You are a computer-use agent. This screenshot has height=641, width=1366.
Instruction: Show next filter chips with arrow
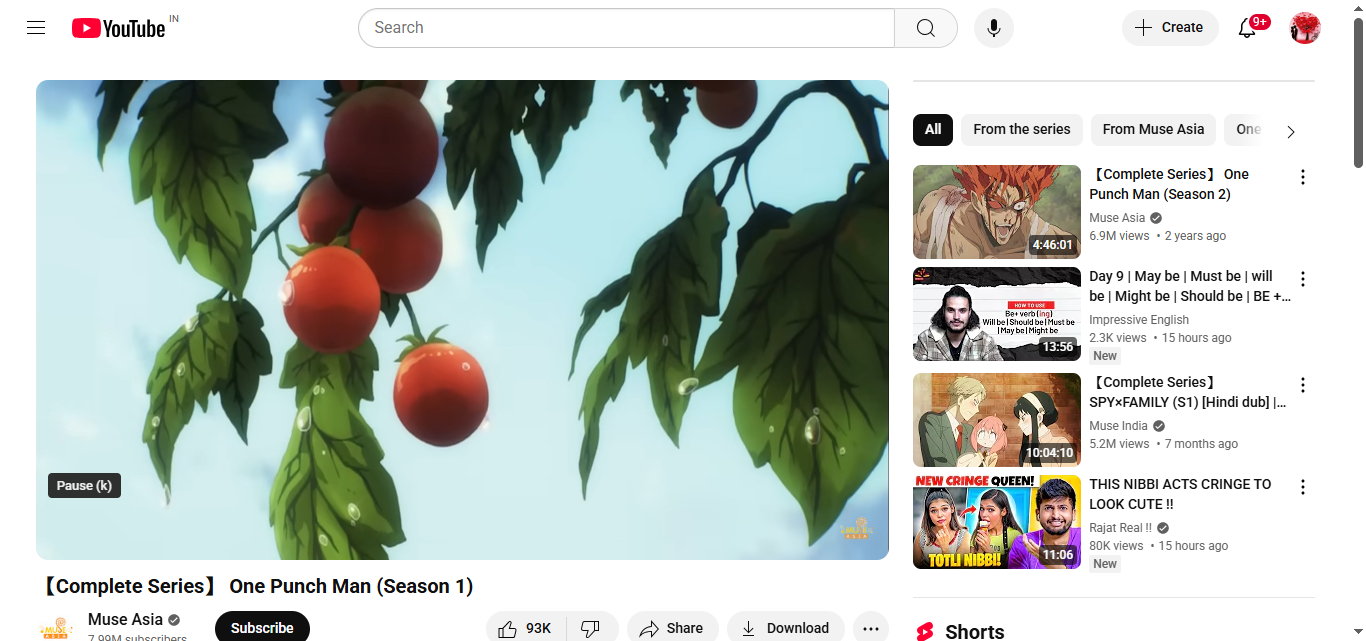pos(1291,131)
